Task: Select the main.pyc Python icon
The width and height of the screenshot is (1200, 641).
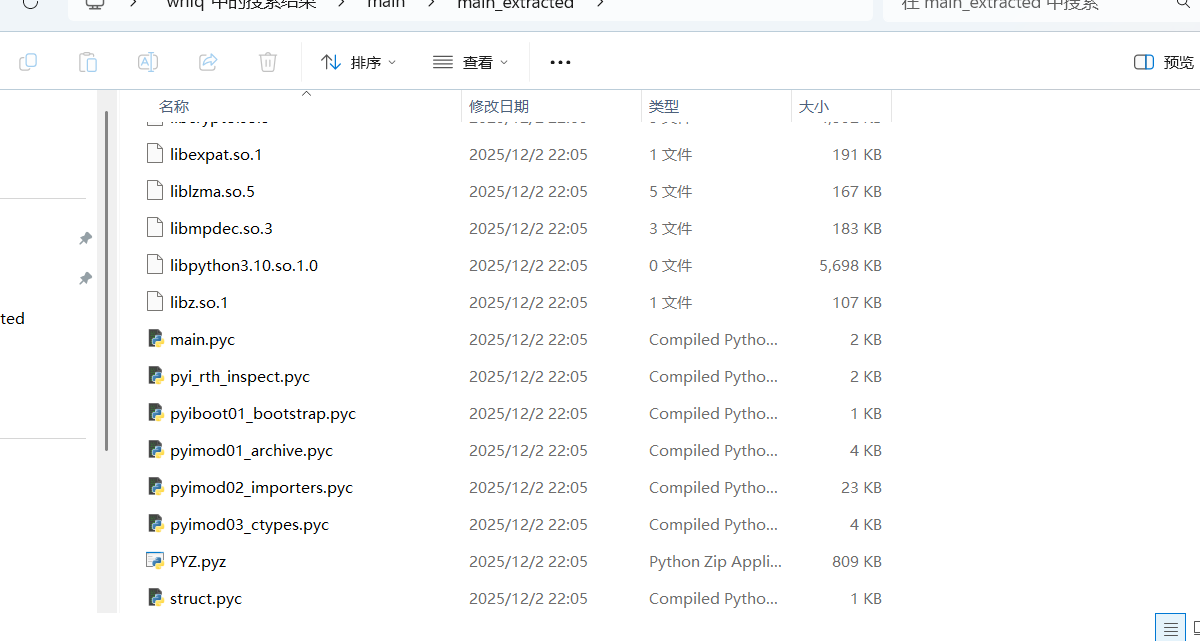Action: [155, 339]
